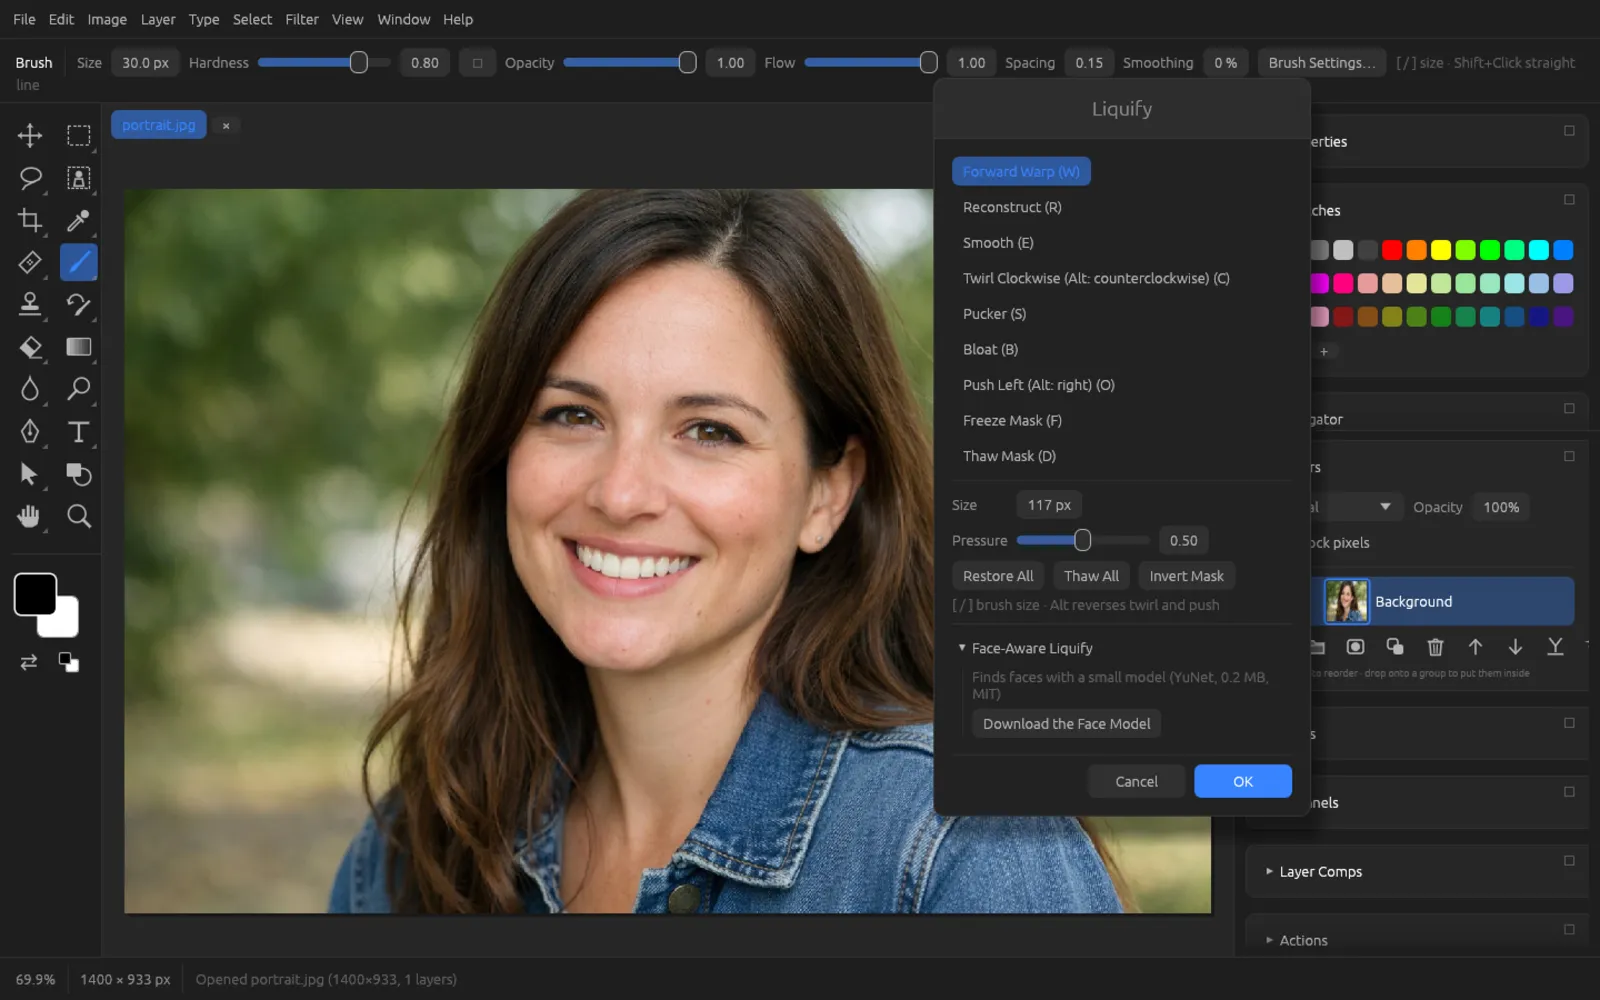The width and height of the screenshot is (1600, 1000).
Task: Click the delete layer trash icon
Action: [x=1435, y=647]
